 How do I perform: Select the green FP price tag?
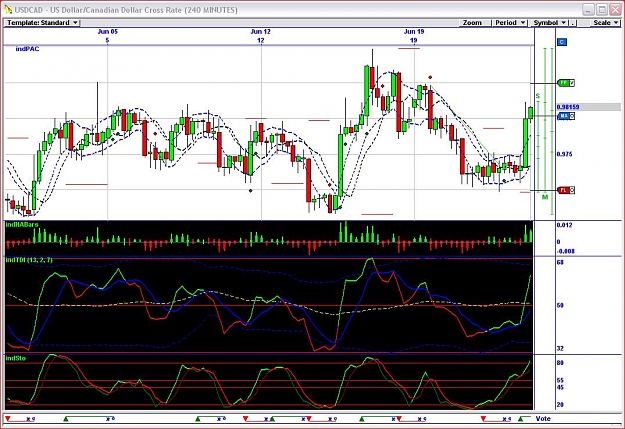(564, 83)
